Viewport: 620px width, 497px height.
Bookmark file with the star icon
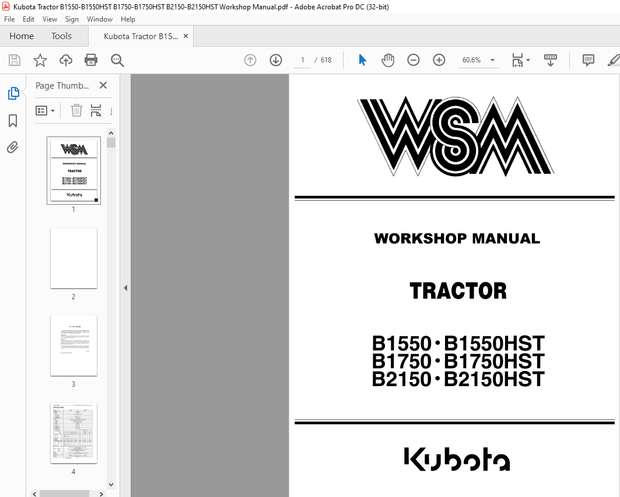(40, 60)
